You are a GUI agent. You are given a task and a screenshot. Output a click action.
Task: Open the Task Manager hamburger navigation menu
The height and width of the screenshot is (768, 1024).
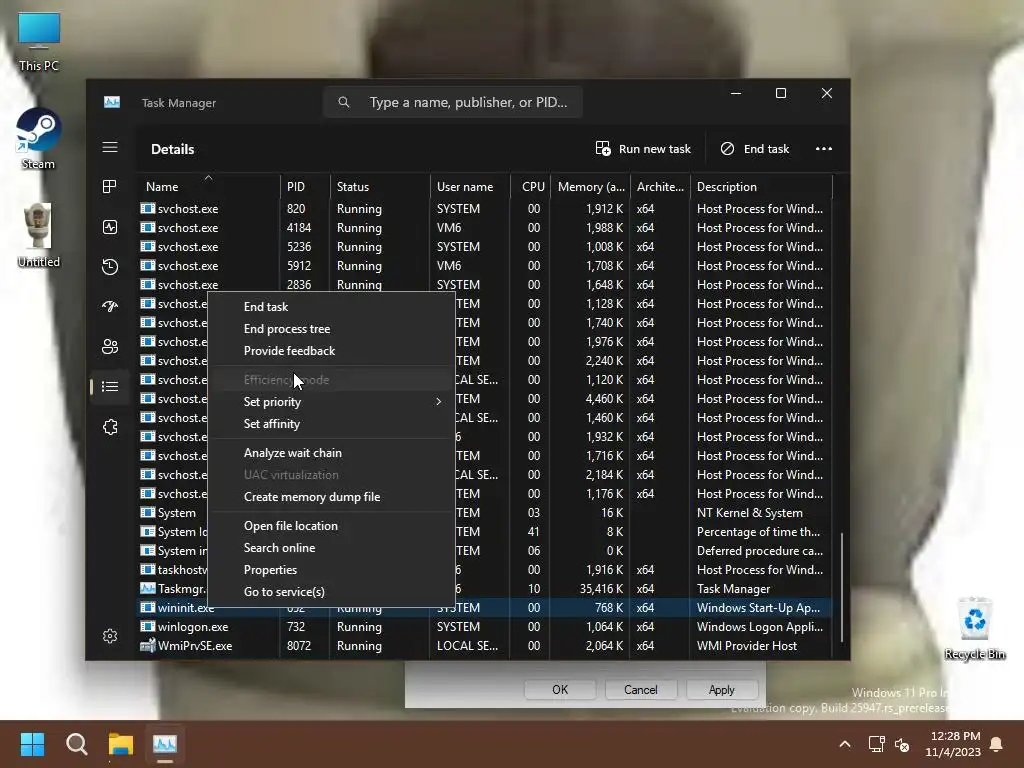110,148
